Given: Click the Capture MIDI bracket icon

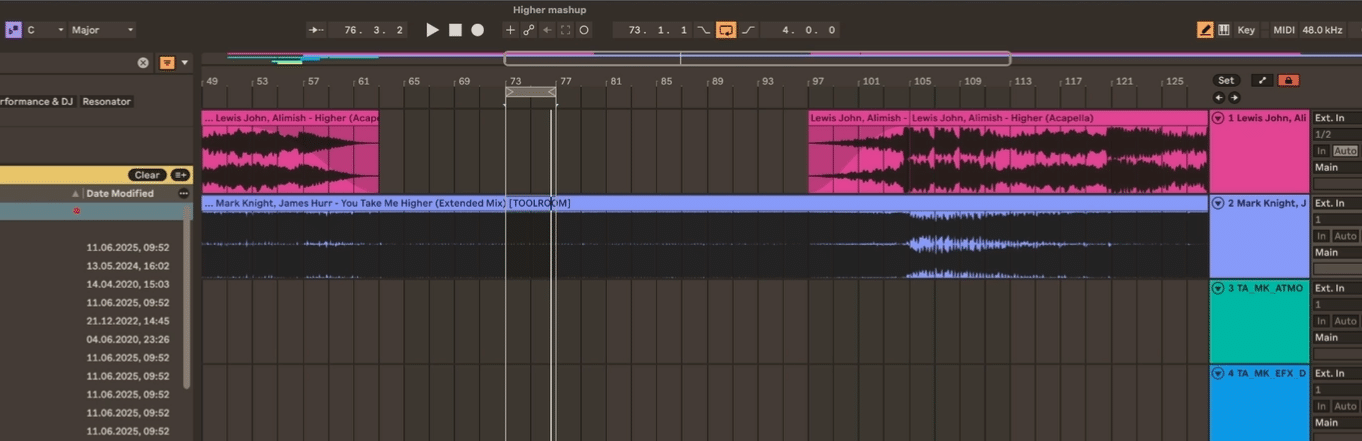Looking at the screenshot, I should tap(565, 30).
